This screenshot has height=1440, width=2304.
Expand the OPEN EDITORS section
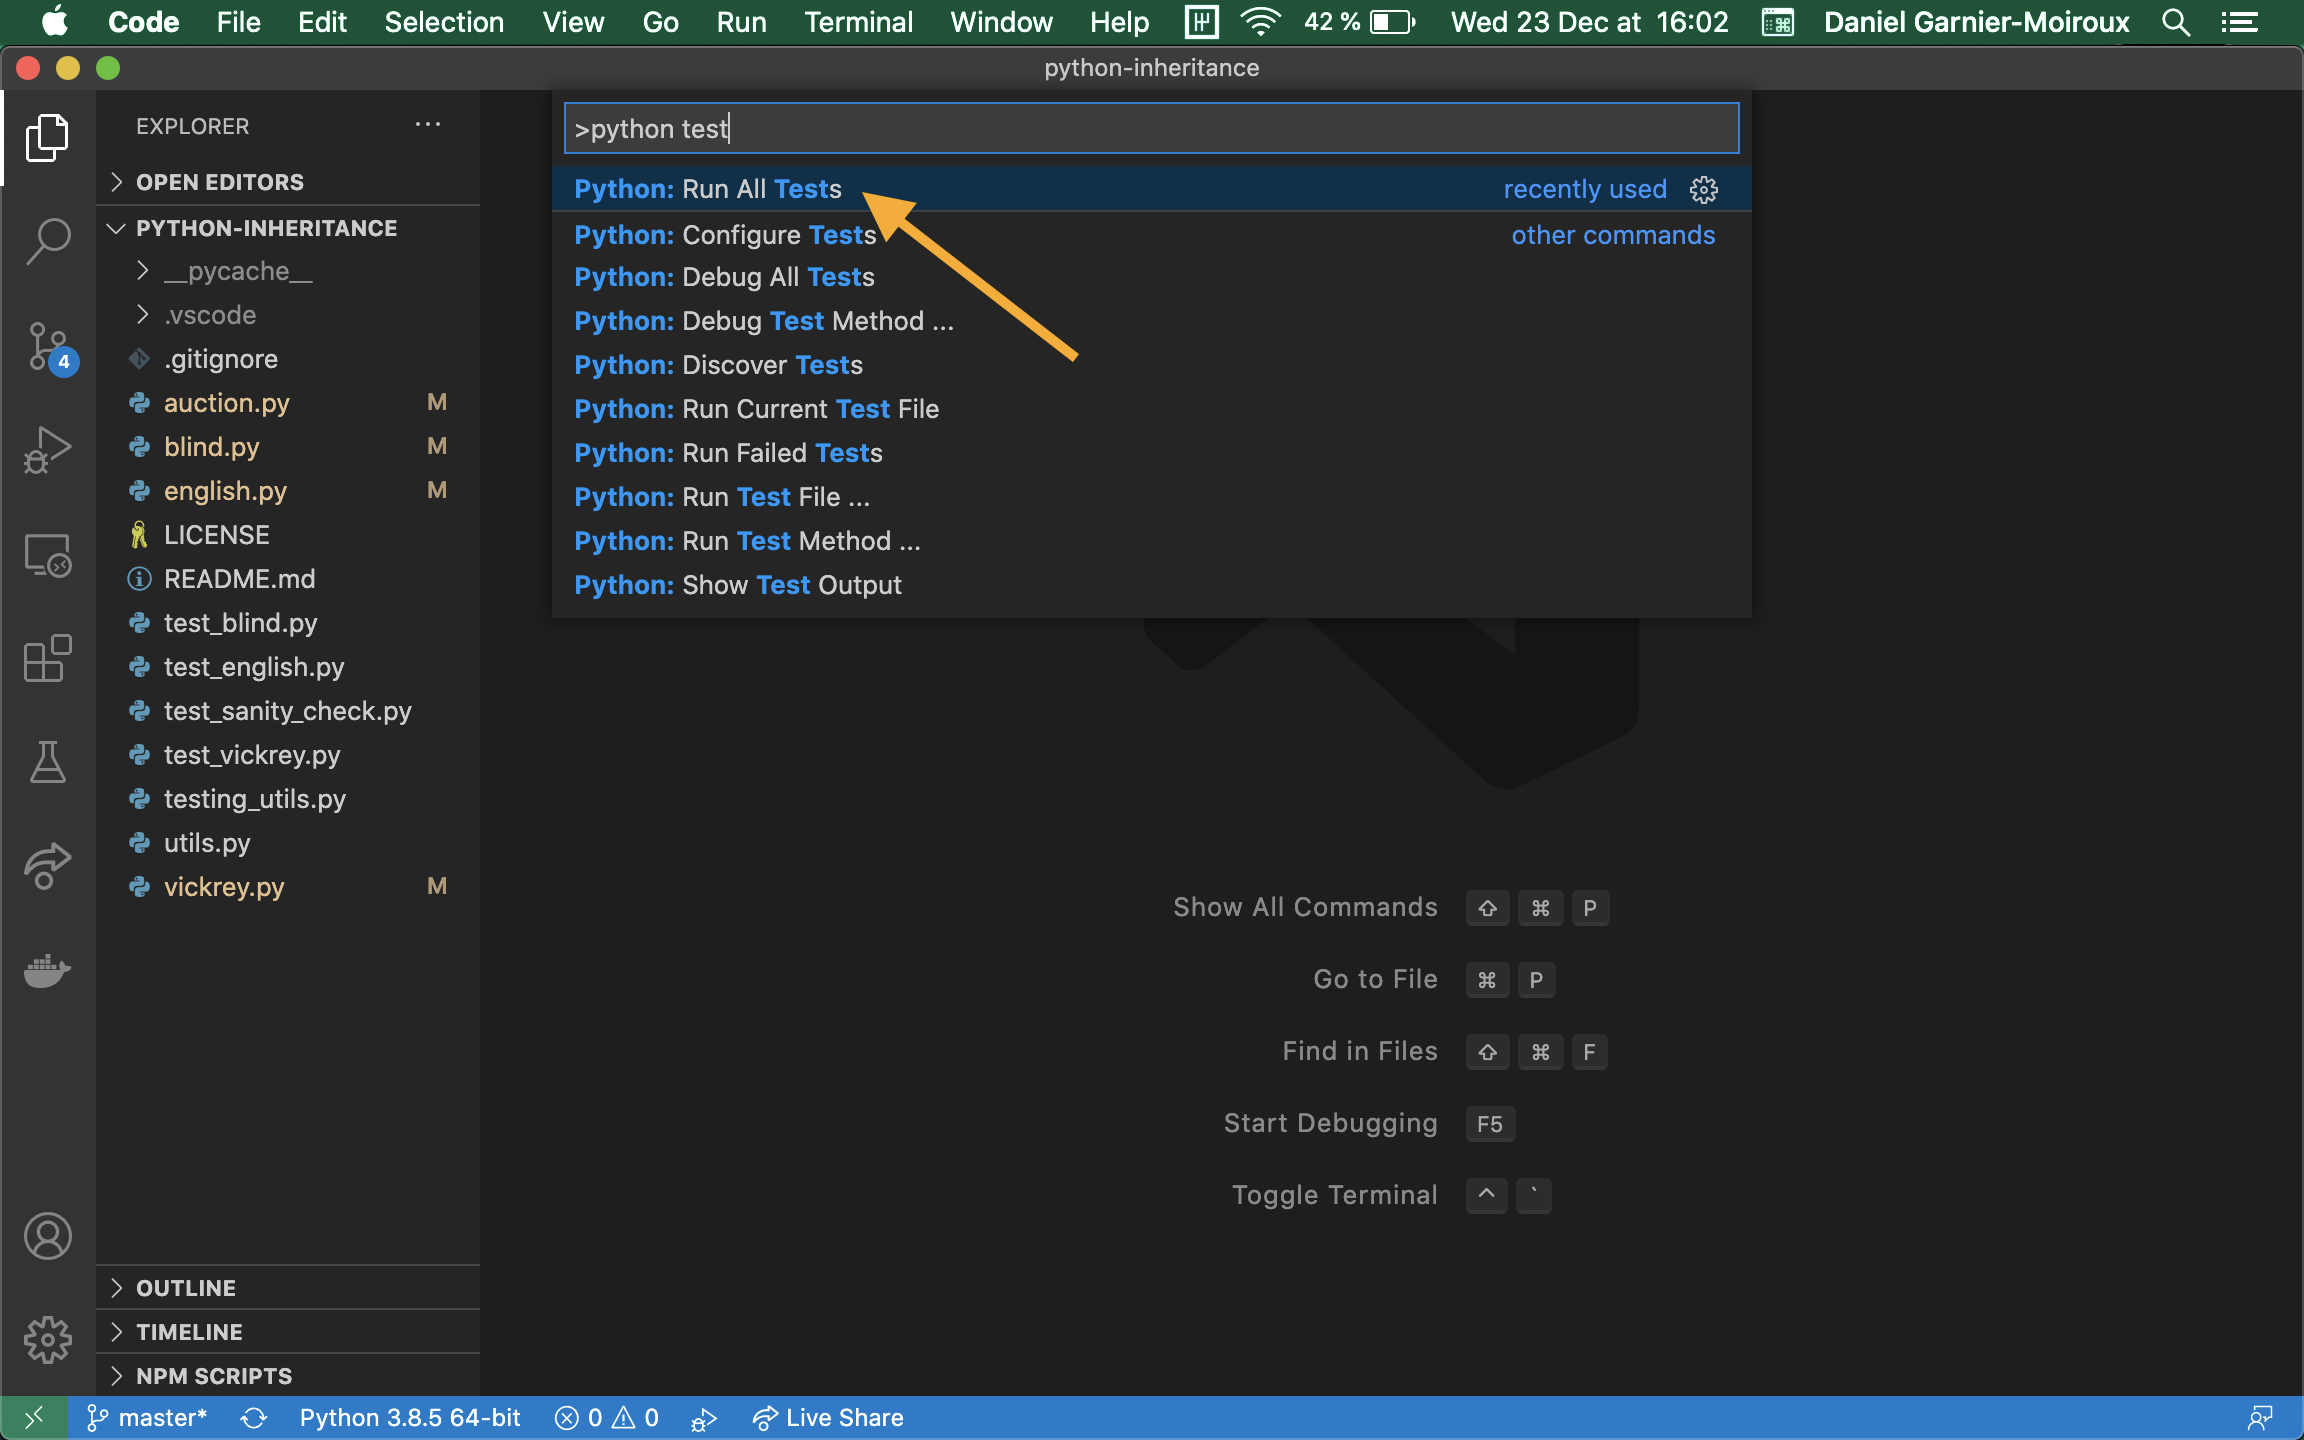[219, 182]
